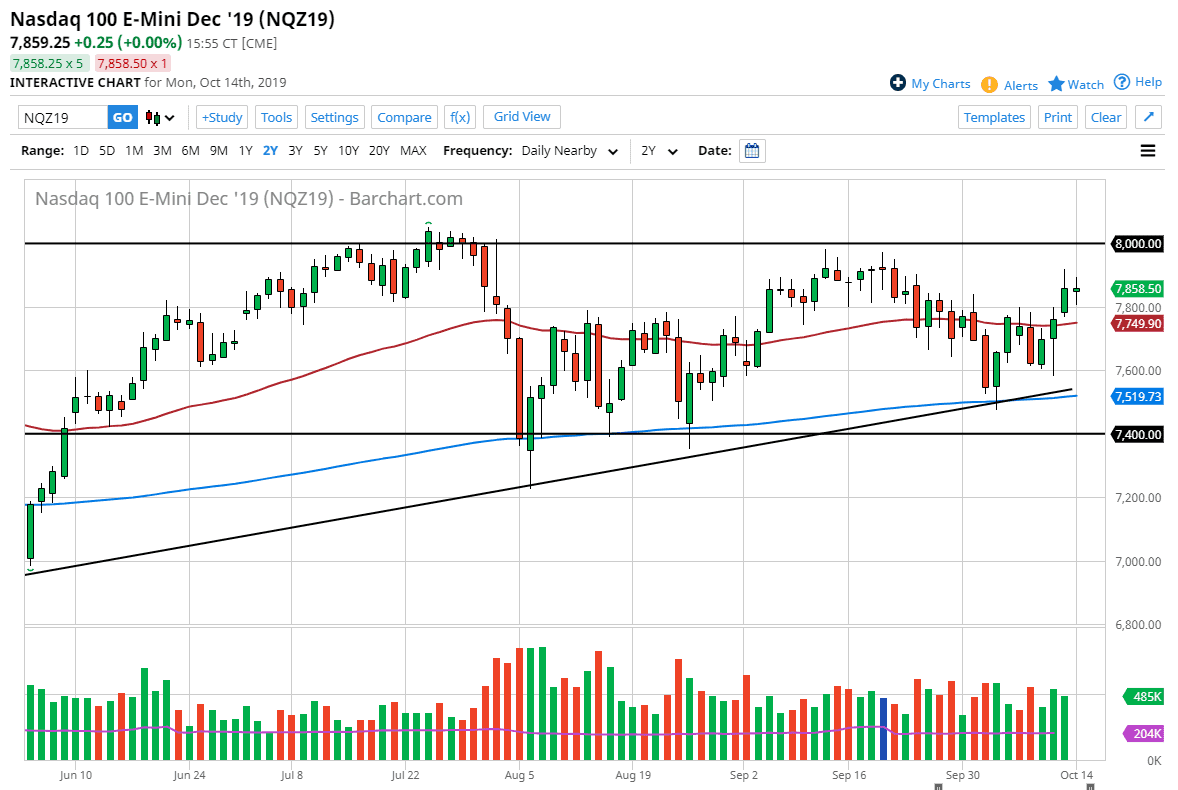Click the +Study toolbar item
Image resolution: width=1178 pixels, height=790 pixels.
(221, 117)
